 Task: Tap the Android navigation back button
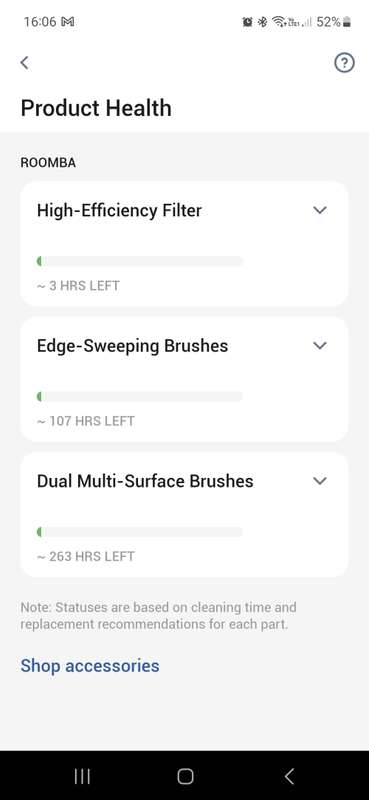tap(289, 776)
